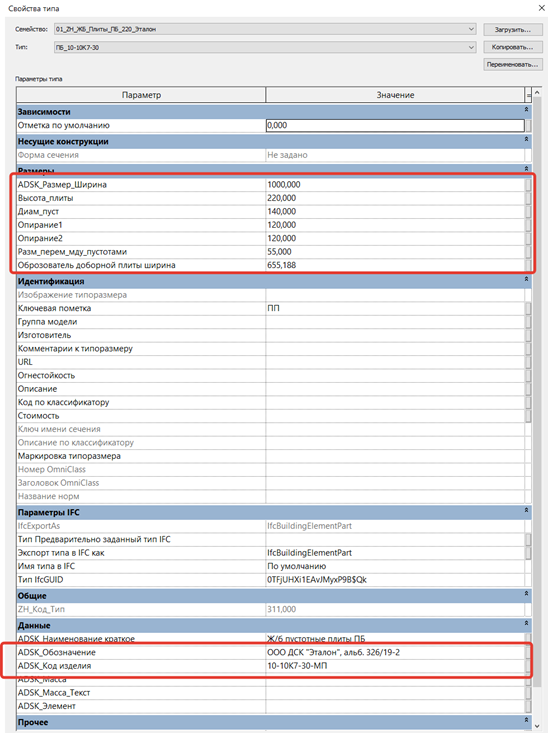Collapse the Несущие конструкции group
Viewport: 548px width, 733px height.
(526, 139)
